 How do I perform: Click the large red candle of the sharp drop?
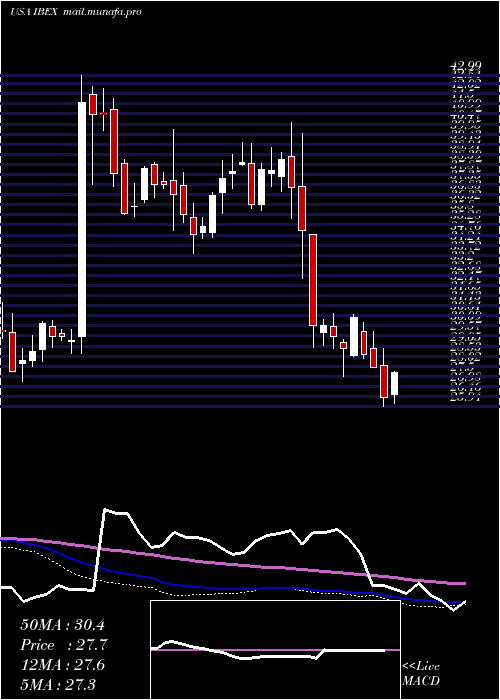click(313, 280)
